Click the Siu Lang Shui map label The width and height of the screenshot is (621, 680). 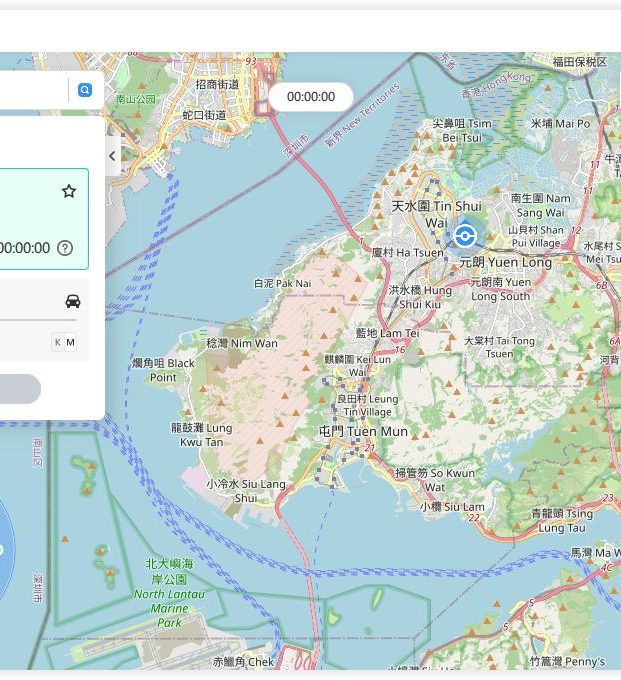pyautogui.click(x=246, y=490)
